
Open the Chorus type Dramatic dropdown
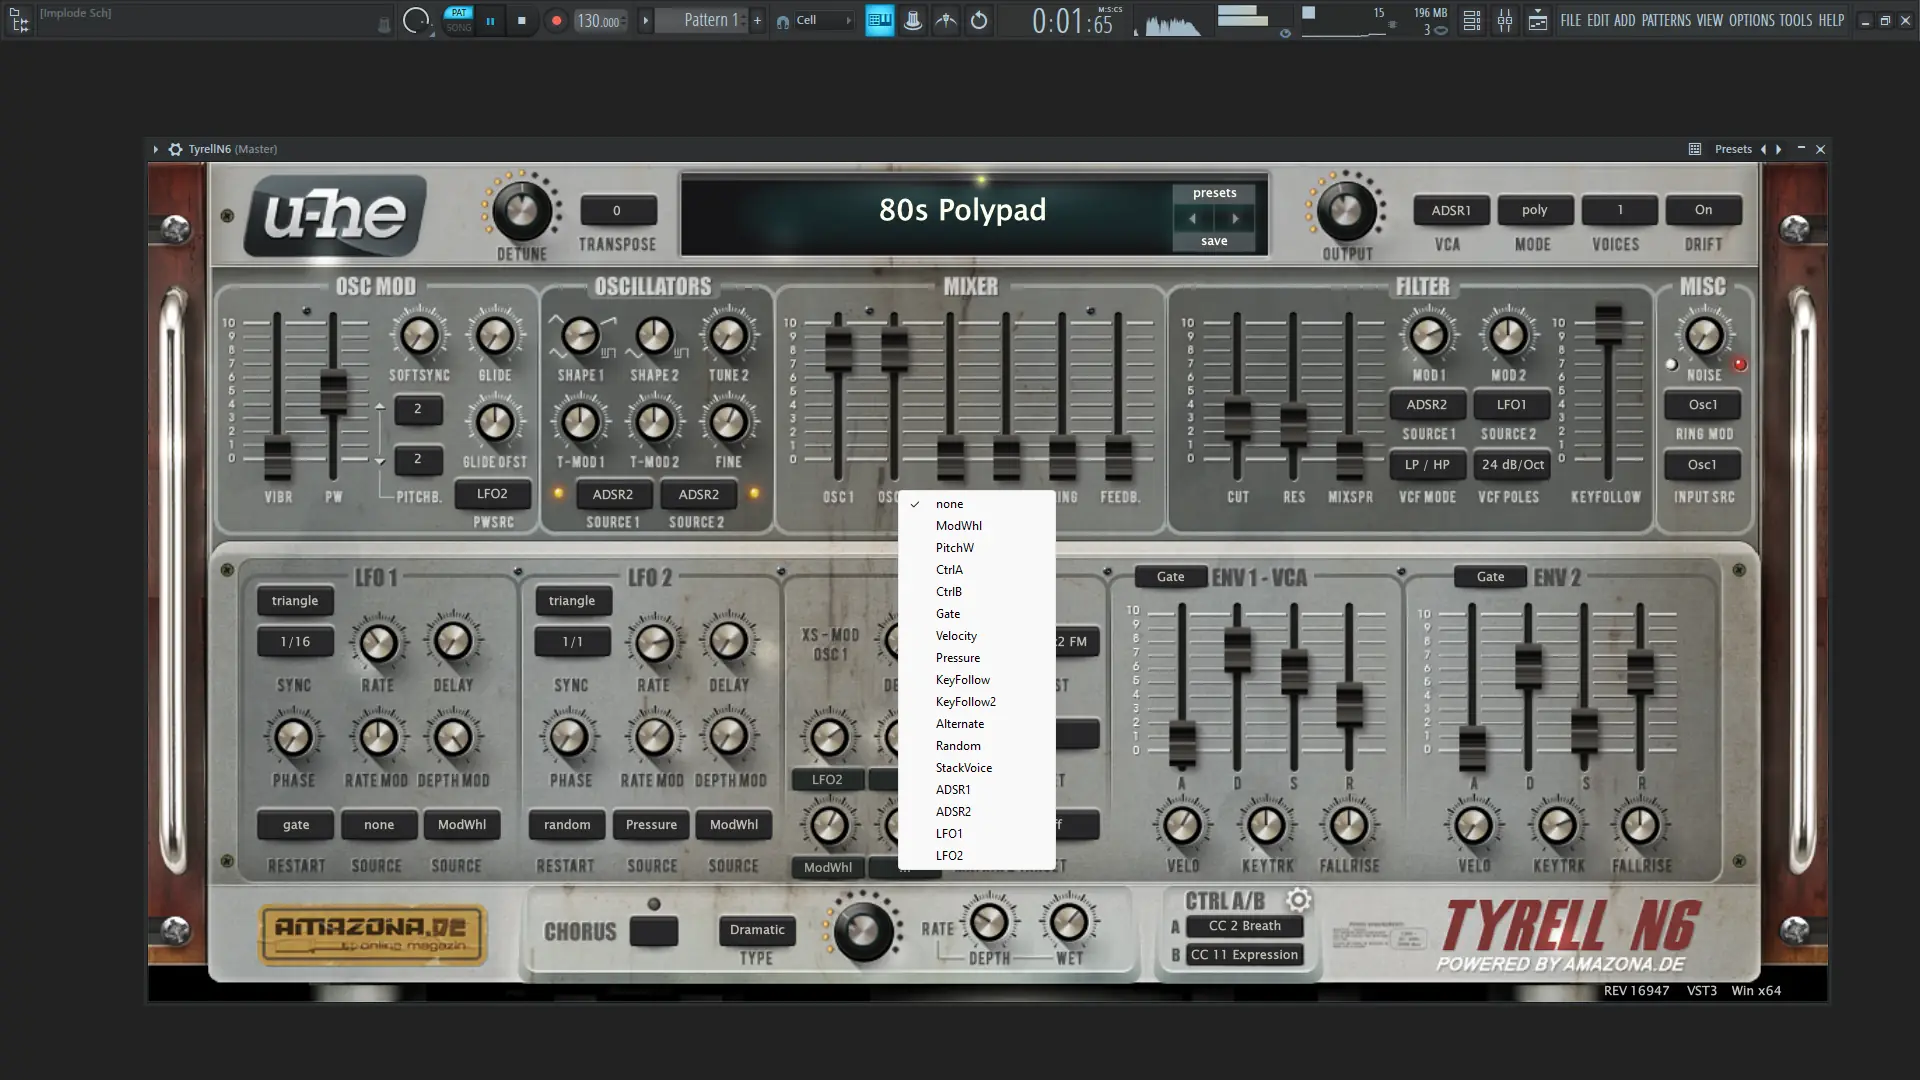pos(757,930)
